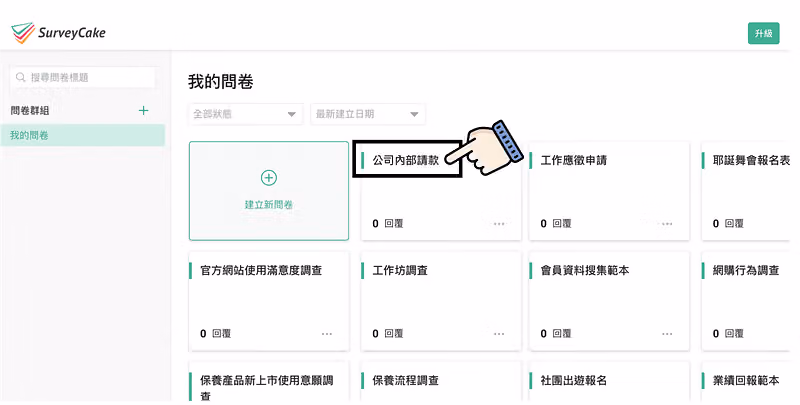Open the 耶誕舞會報名表 survey
800x405 pixels.
tap(752, 160)
